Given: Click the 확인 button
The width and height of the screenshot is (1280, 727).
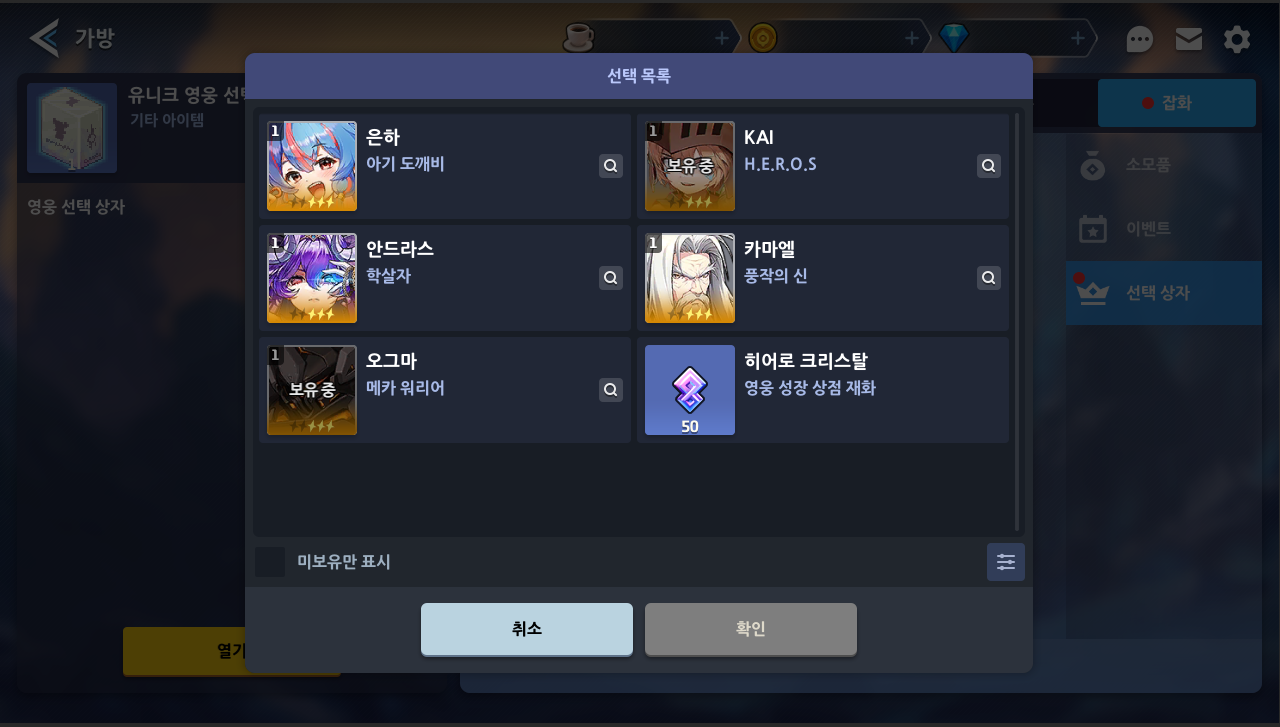Looking at the screenshot, I should point(751,629).
